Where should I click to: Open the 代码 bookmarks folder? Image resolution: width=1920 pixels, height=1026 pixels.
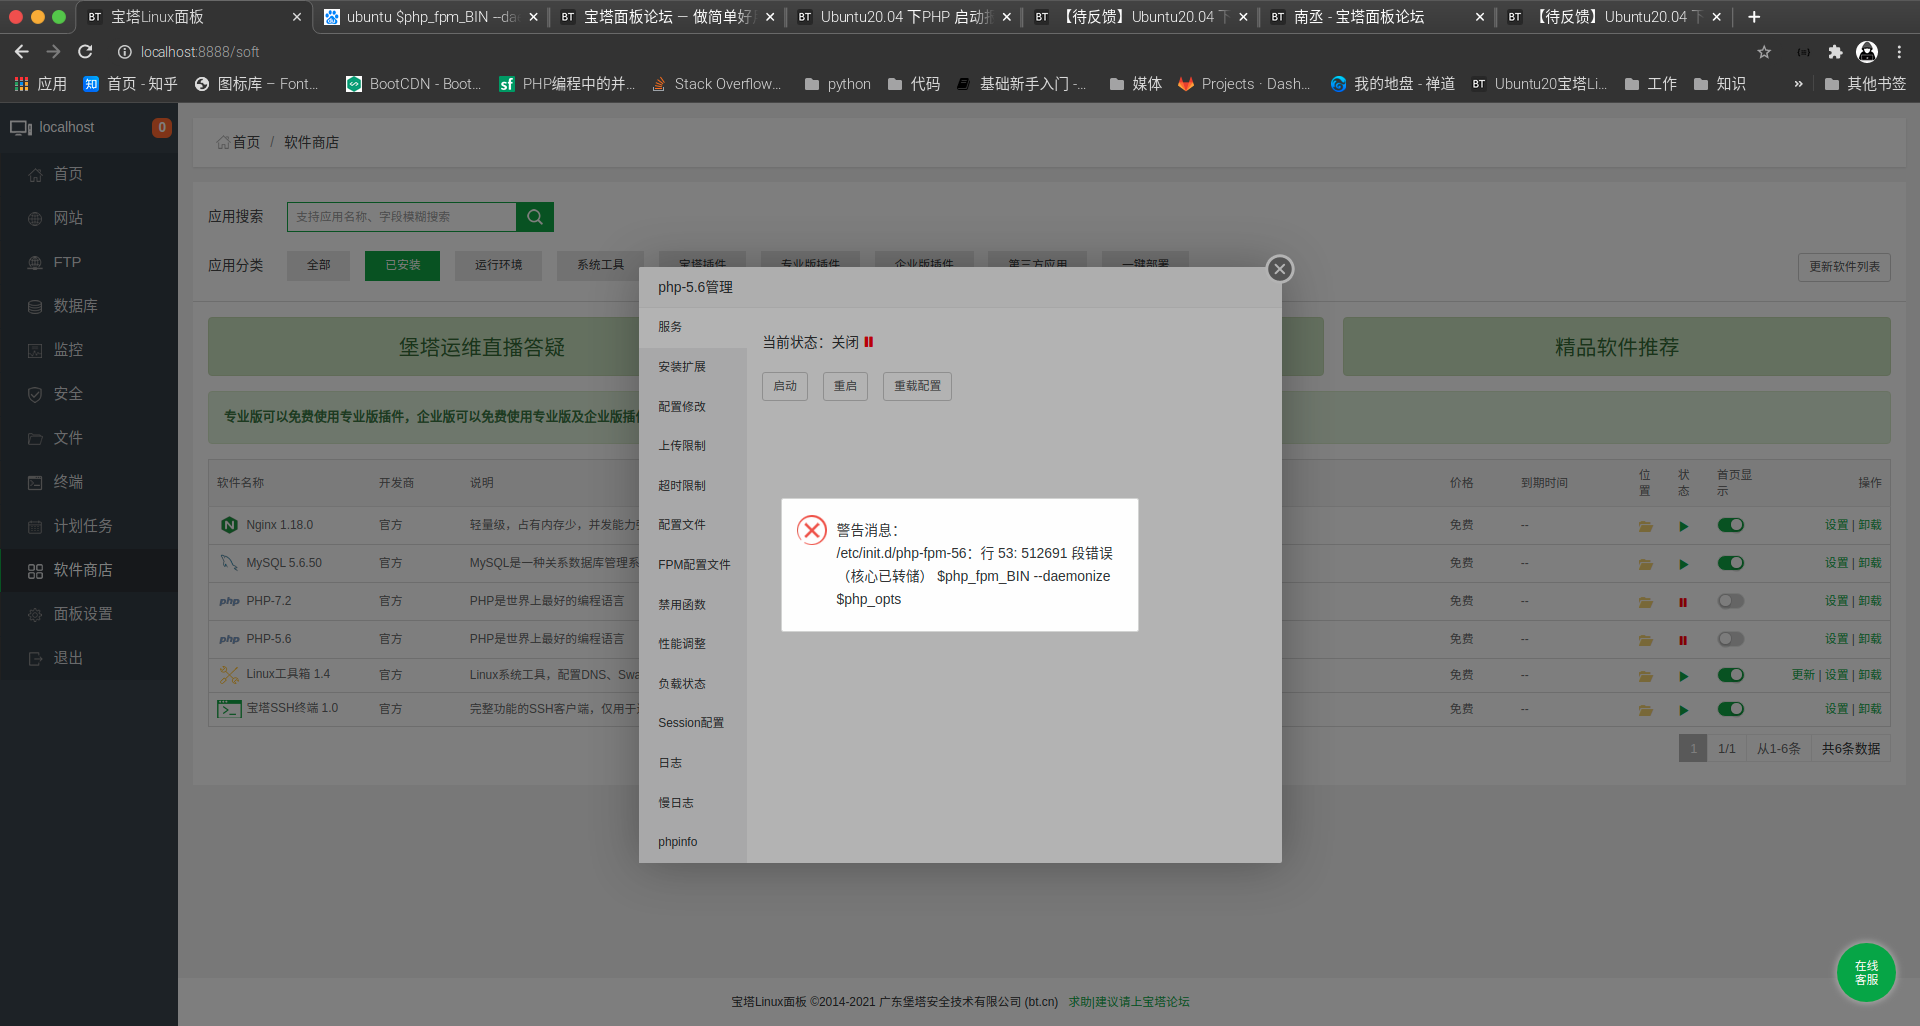914,84
